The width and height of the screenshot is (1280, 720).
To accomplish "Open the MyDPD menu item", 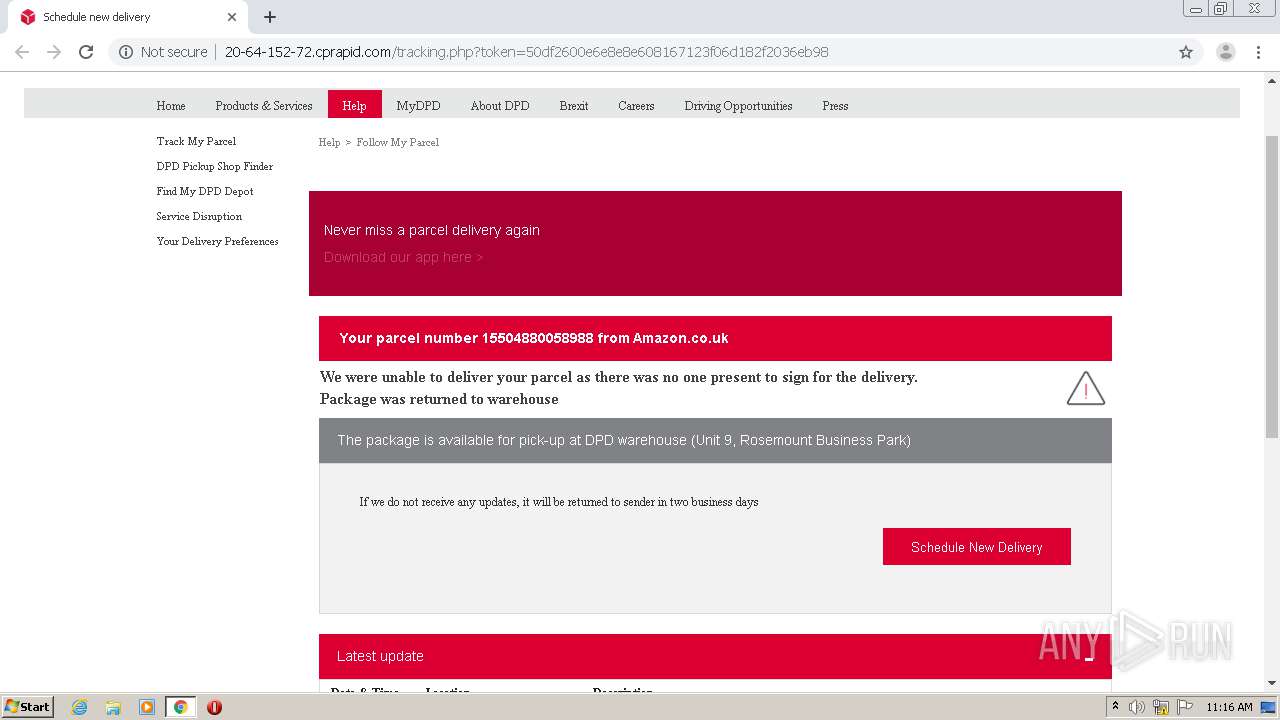I will click(x=418, y=106).
